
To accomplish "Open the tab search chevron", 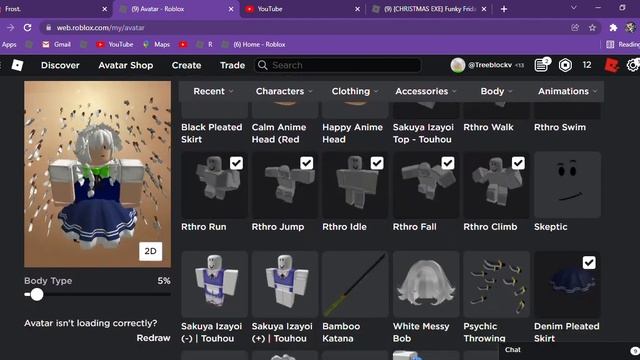I will click(x=573, y=8).
